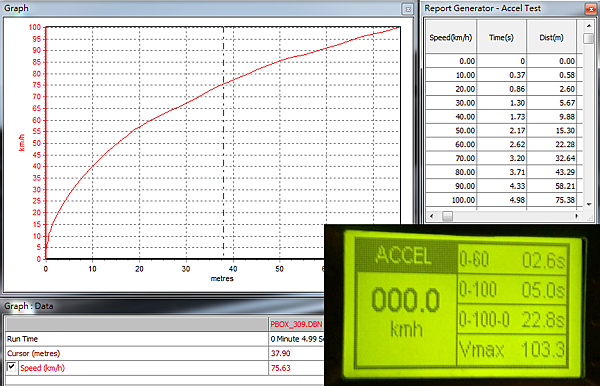Screen dimensions: 600x386
Task: Click the Speed(km/h) column header
Action: tap(451, 37)
